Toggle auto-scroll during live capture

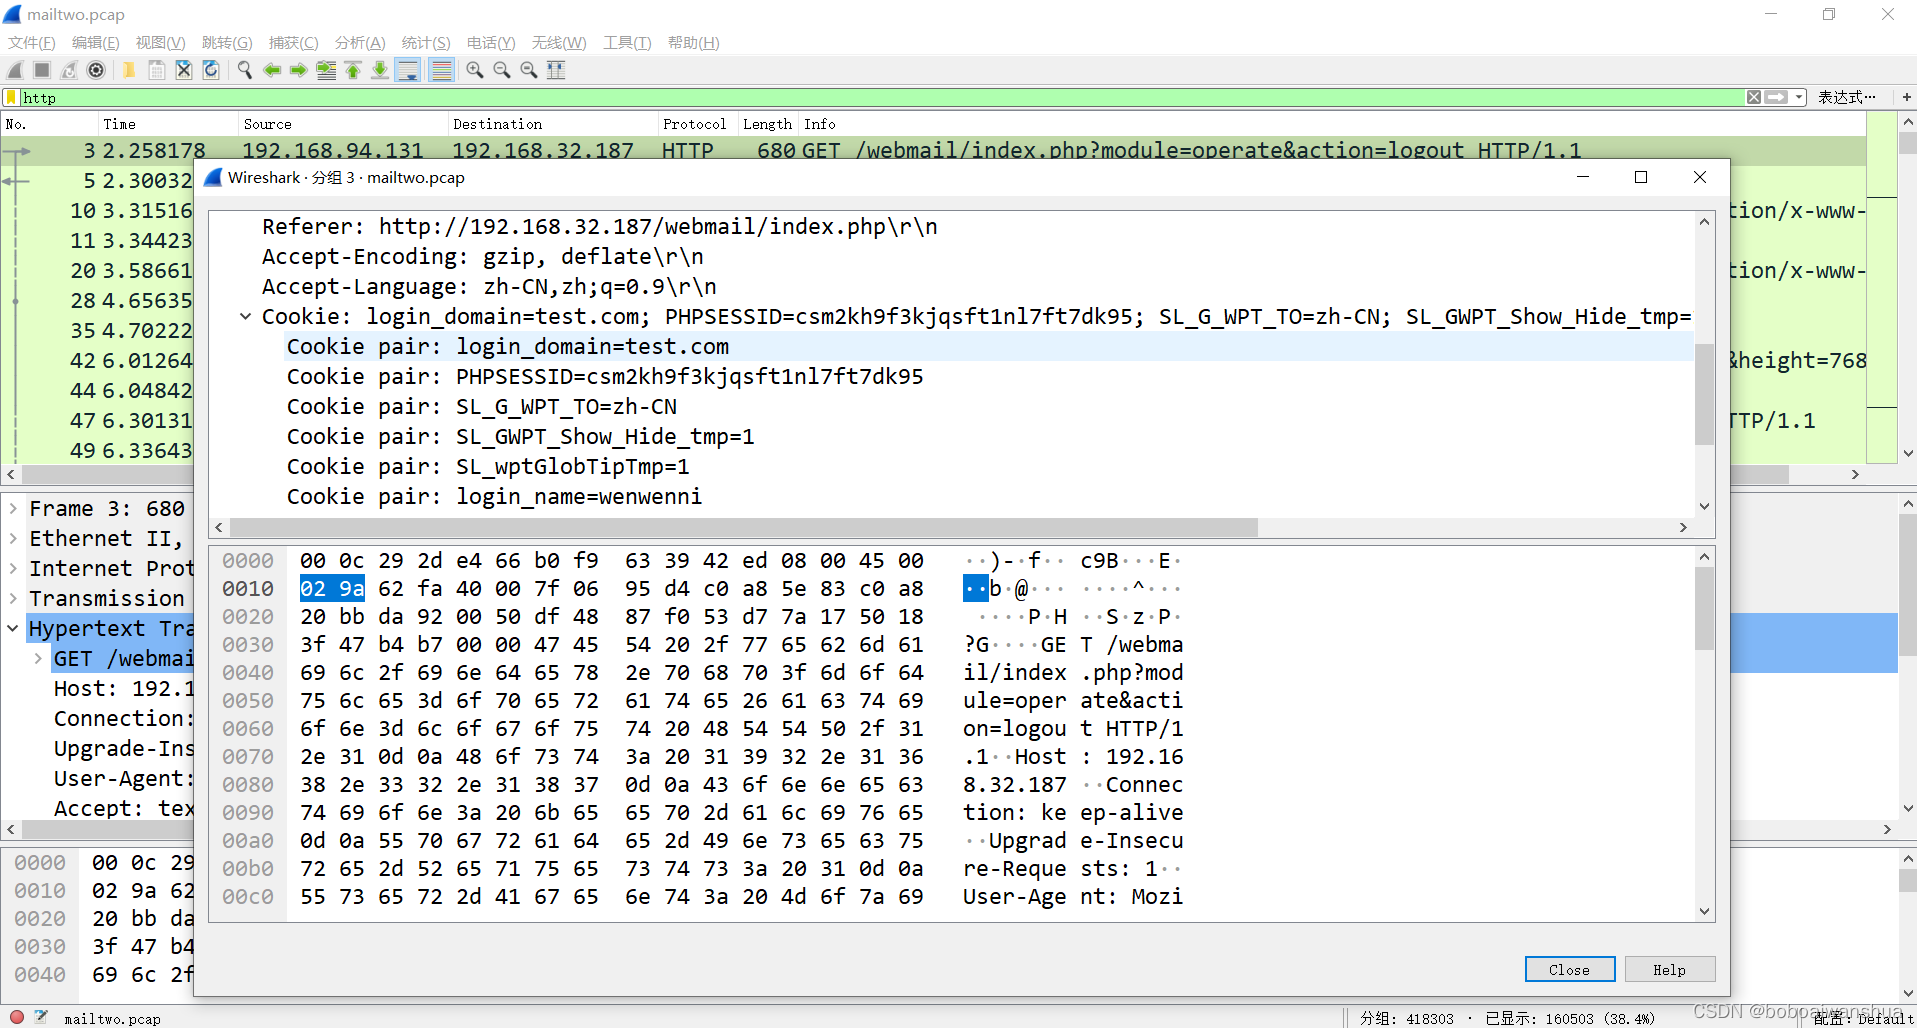(408, 70)
